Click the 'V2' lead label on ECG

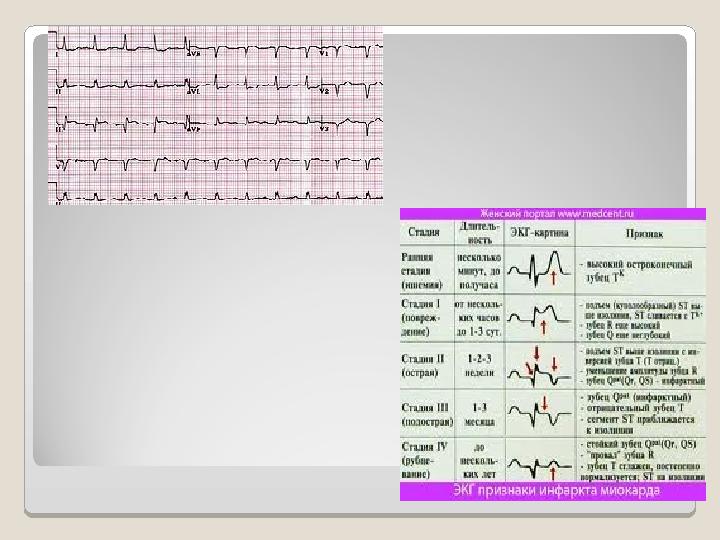(325, 91)
